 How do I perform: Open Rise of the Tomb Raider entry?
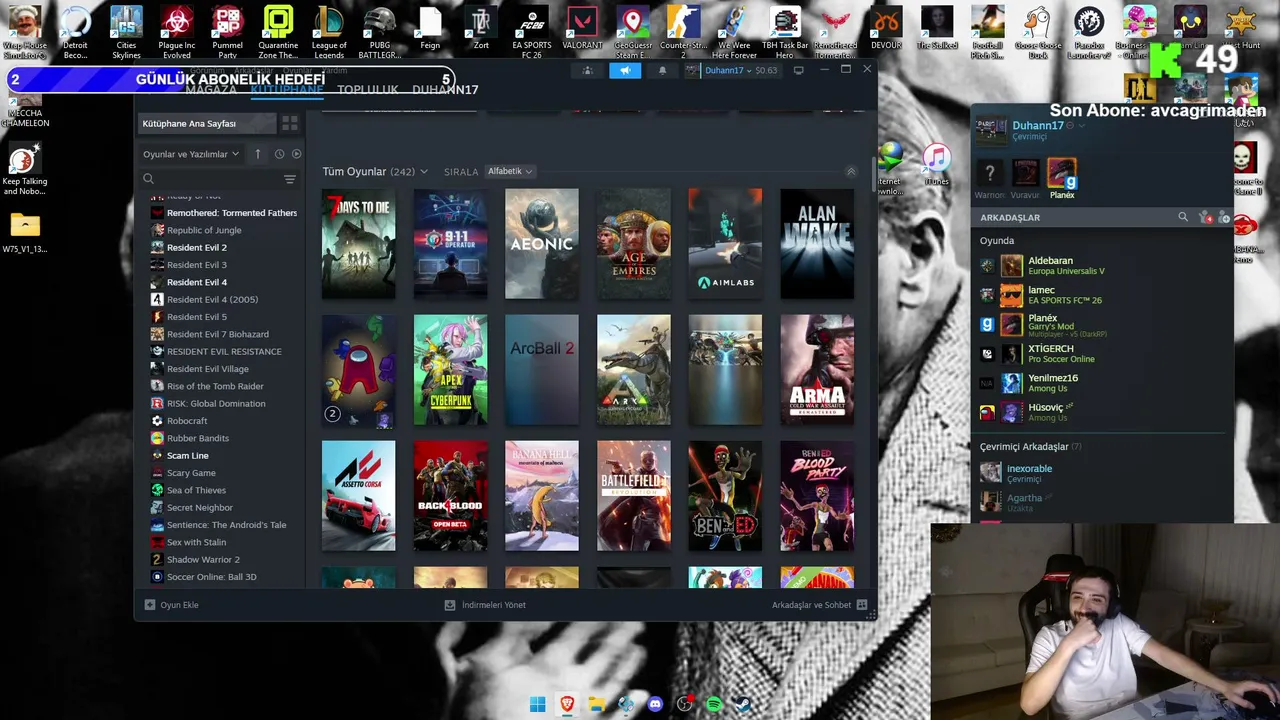tap(215, 386)
